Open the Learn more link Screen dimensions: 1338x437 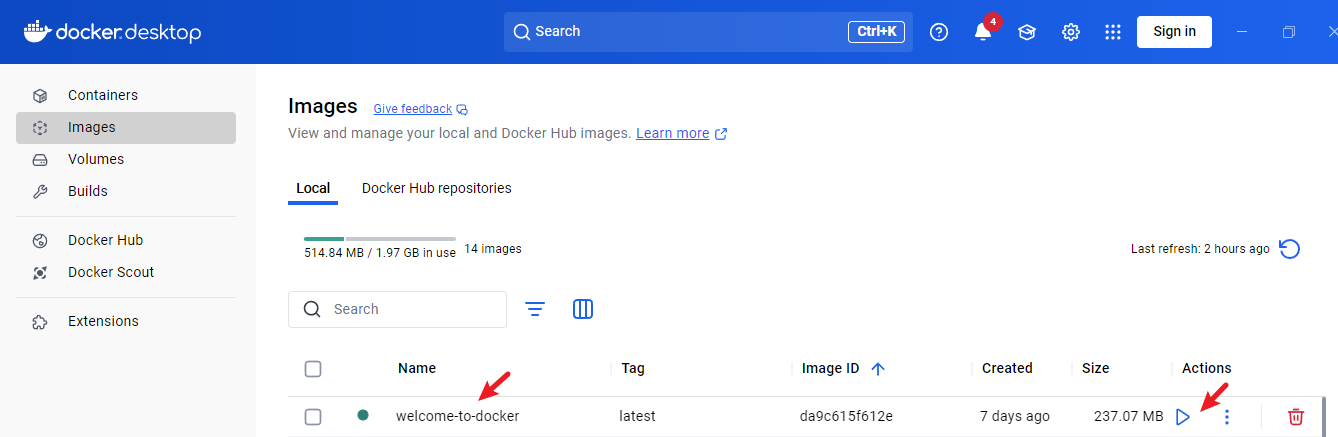point(673,133)
